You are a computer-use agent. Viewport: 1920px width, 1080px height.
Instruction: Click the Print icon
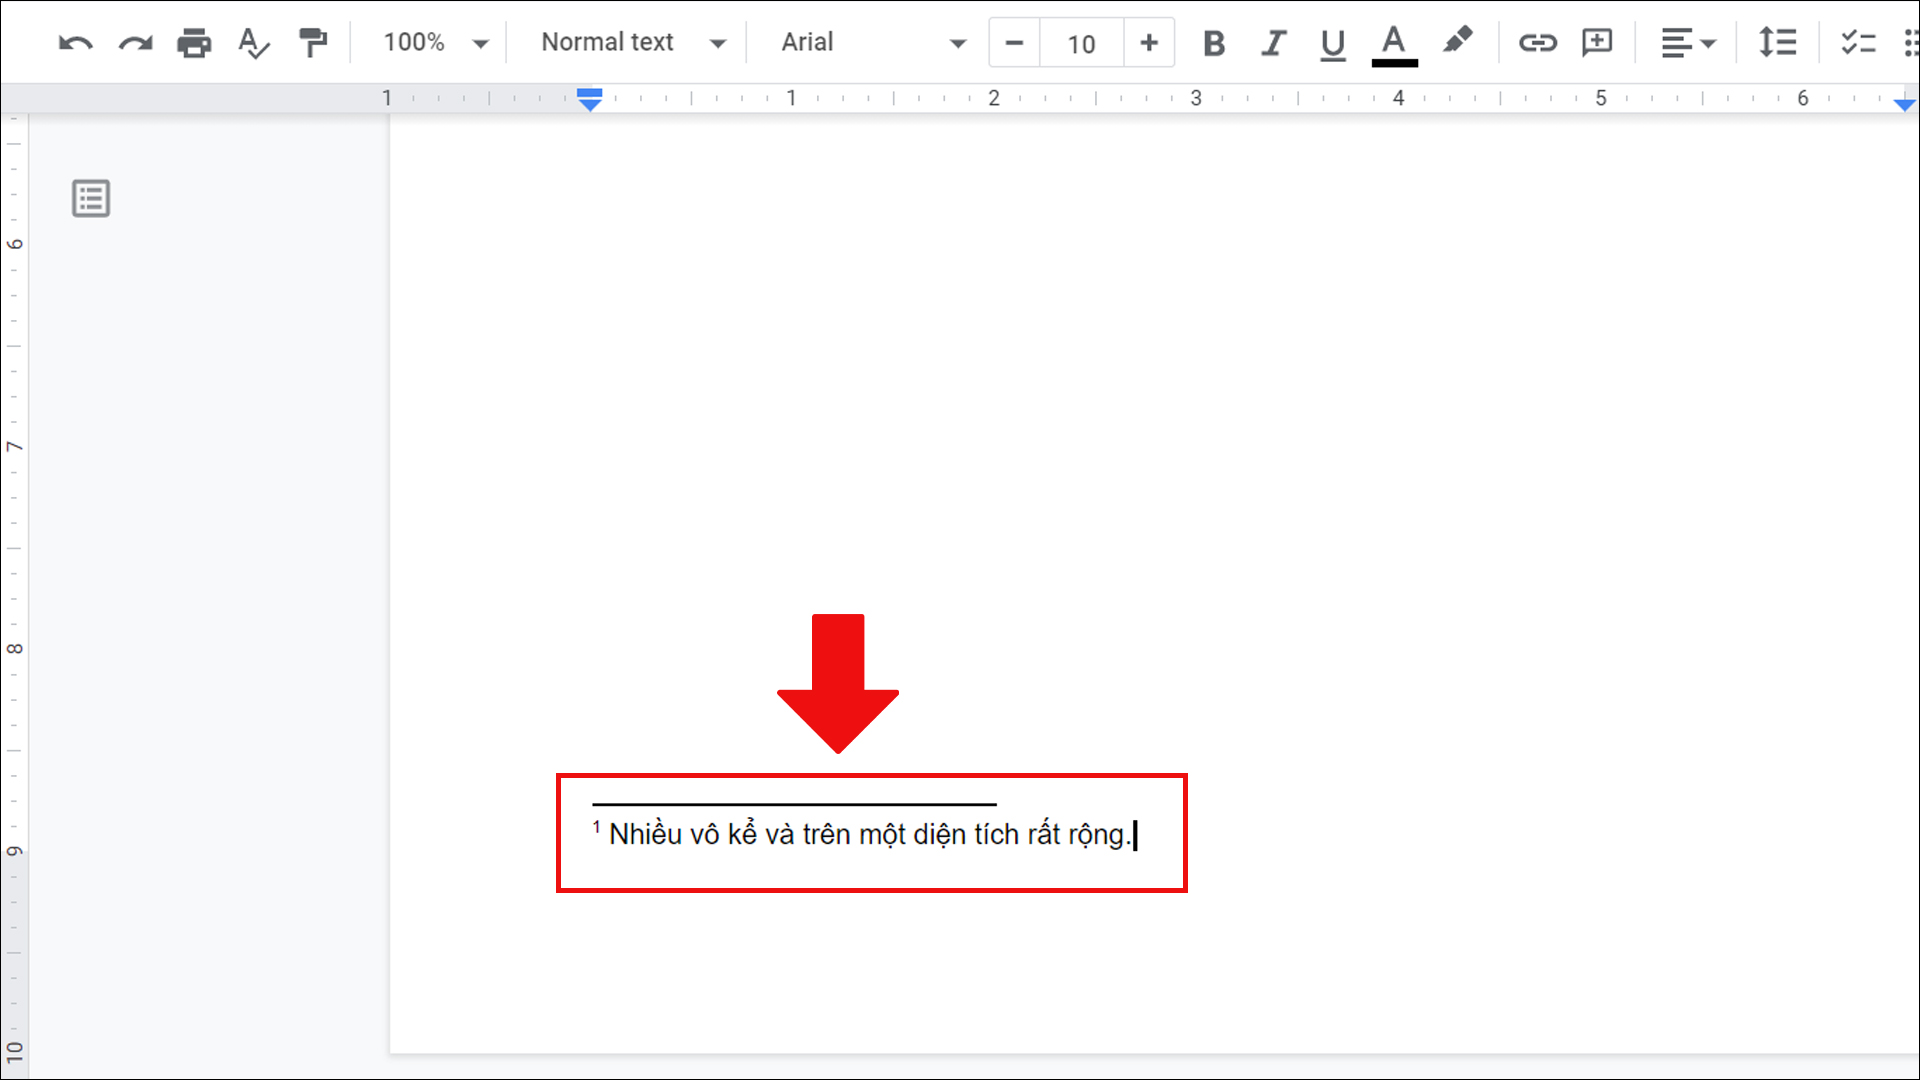click(194, 43)
